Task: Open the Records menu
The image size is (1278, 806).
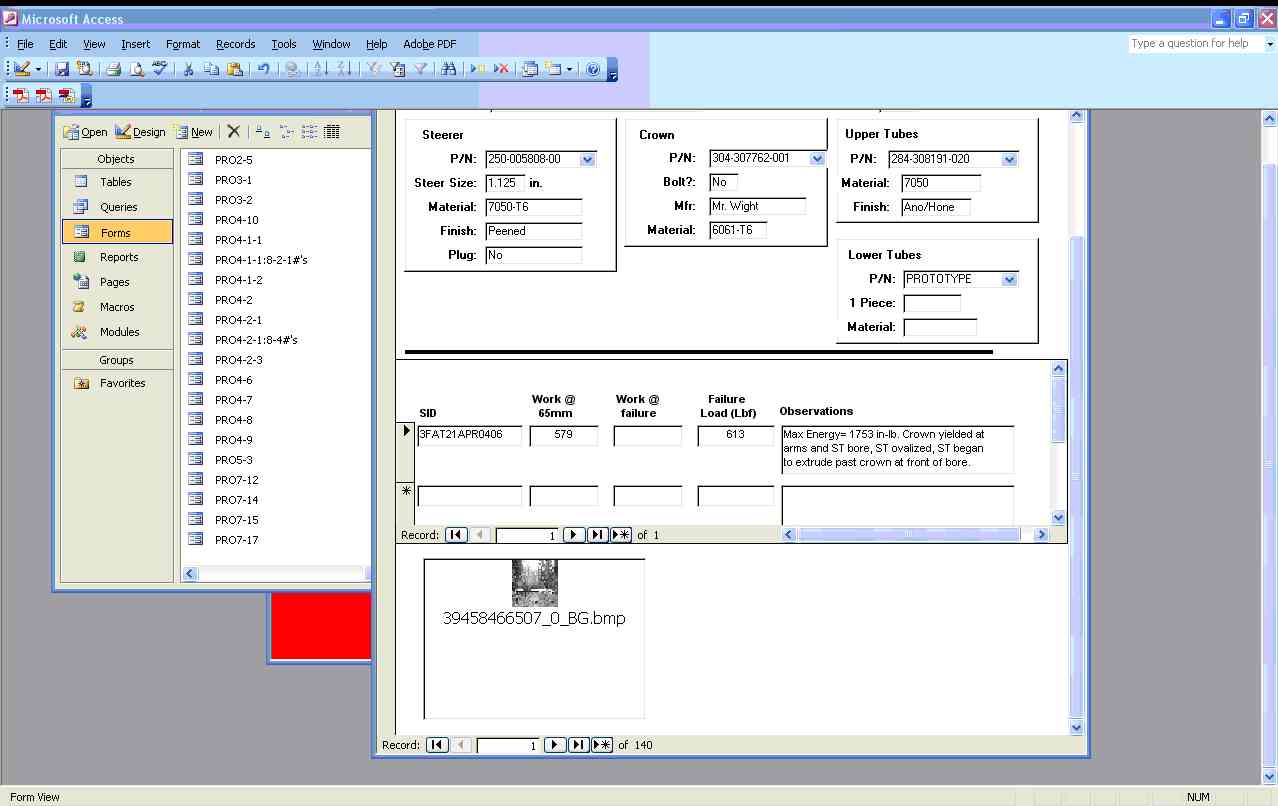Action: coord(235,44)
